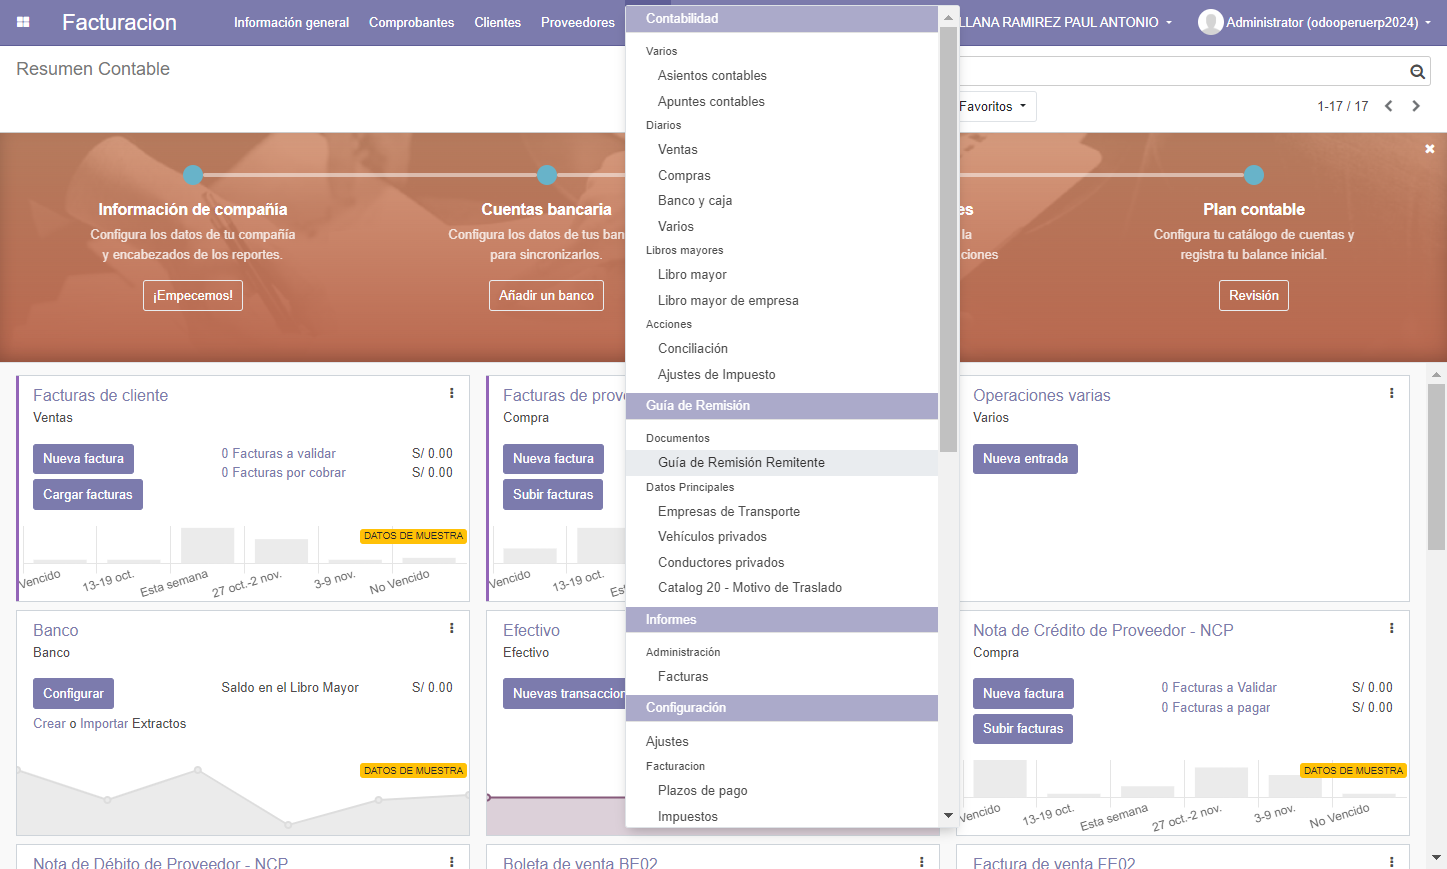
Task: Open Facturas de cliente card options menu
Action: click(452, 393)
